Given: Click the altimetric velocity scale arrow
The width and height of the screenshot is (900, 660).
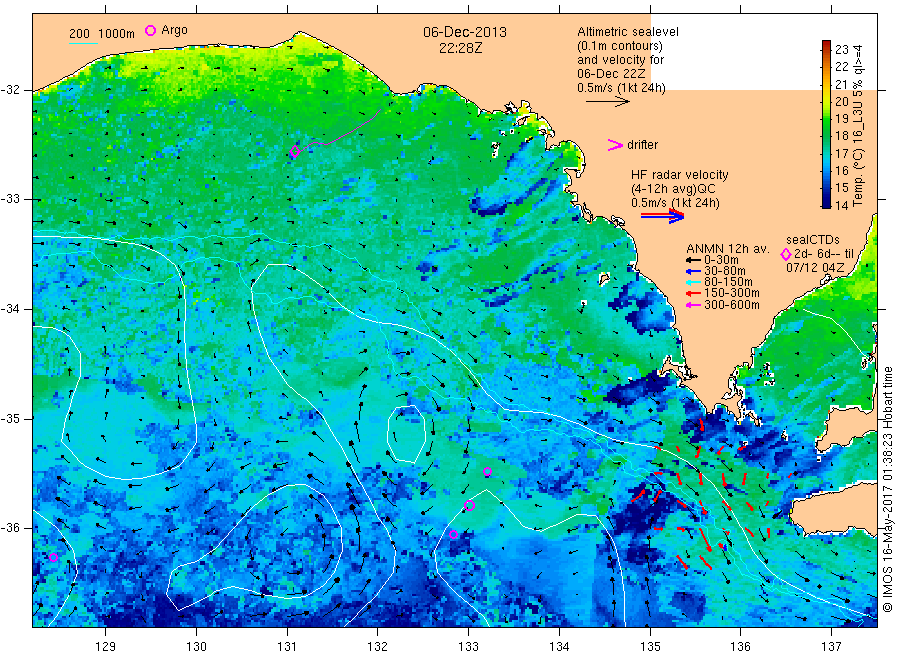Looking at the screenshot, I should (x=607, y=102).
